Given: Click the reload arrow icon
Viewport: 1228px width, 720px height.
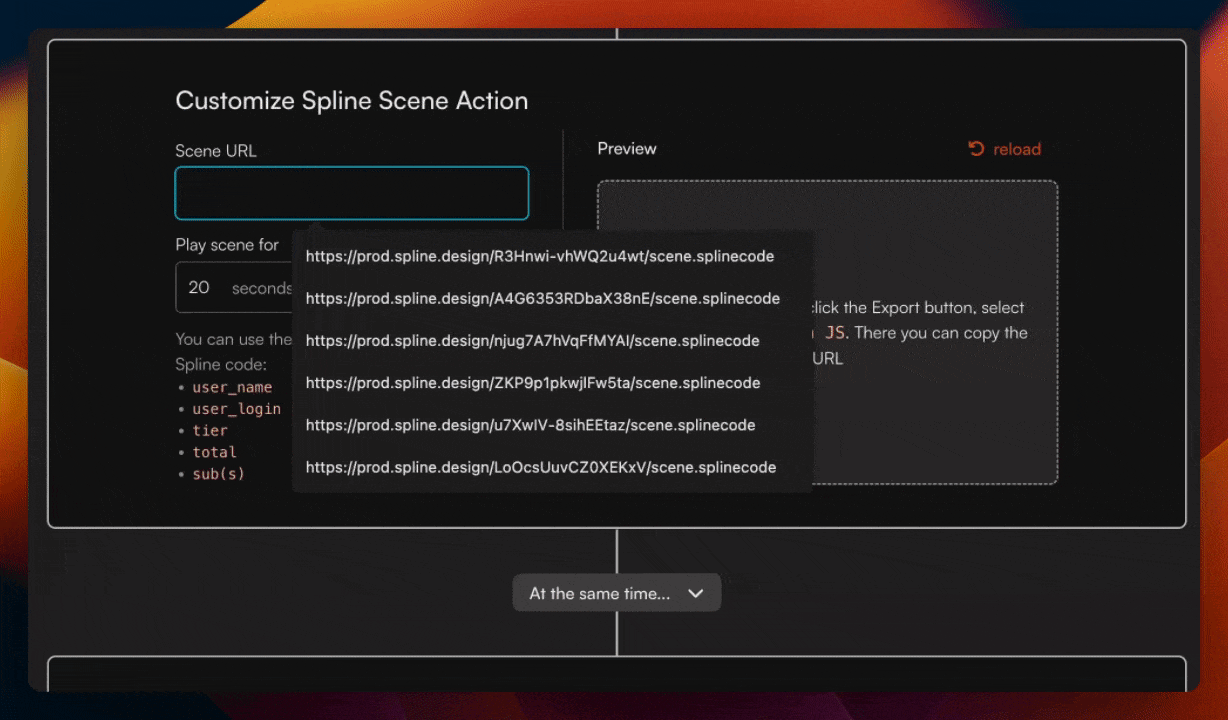Looking at the screenshot, I should tap(976, 149).
